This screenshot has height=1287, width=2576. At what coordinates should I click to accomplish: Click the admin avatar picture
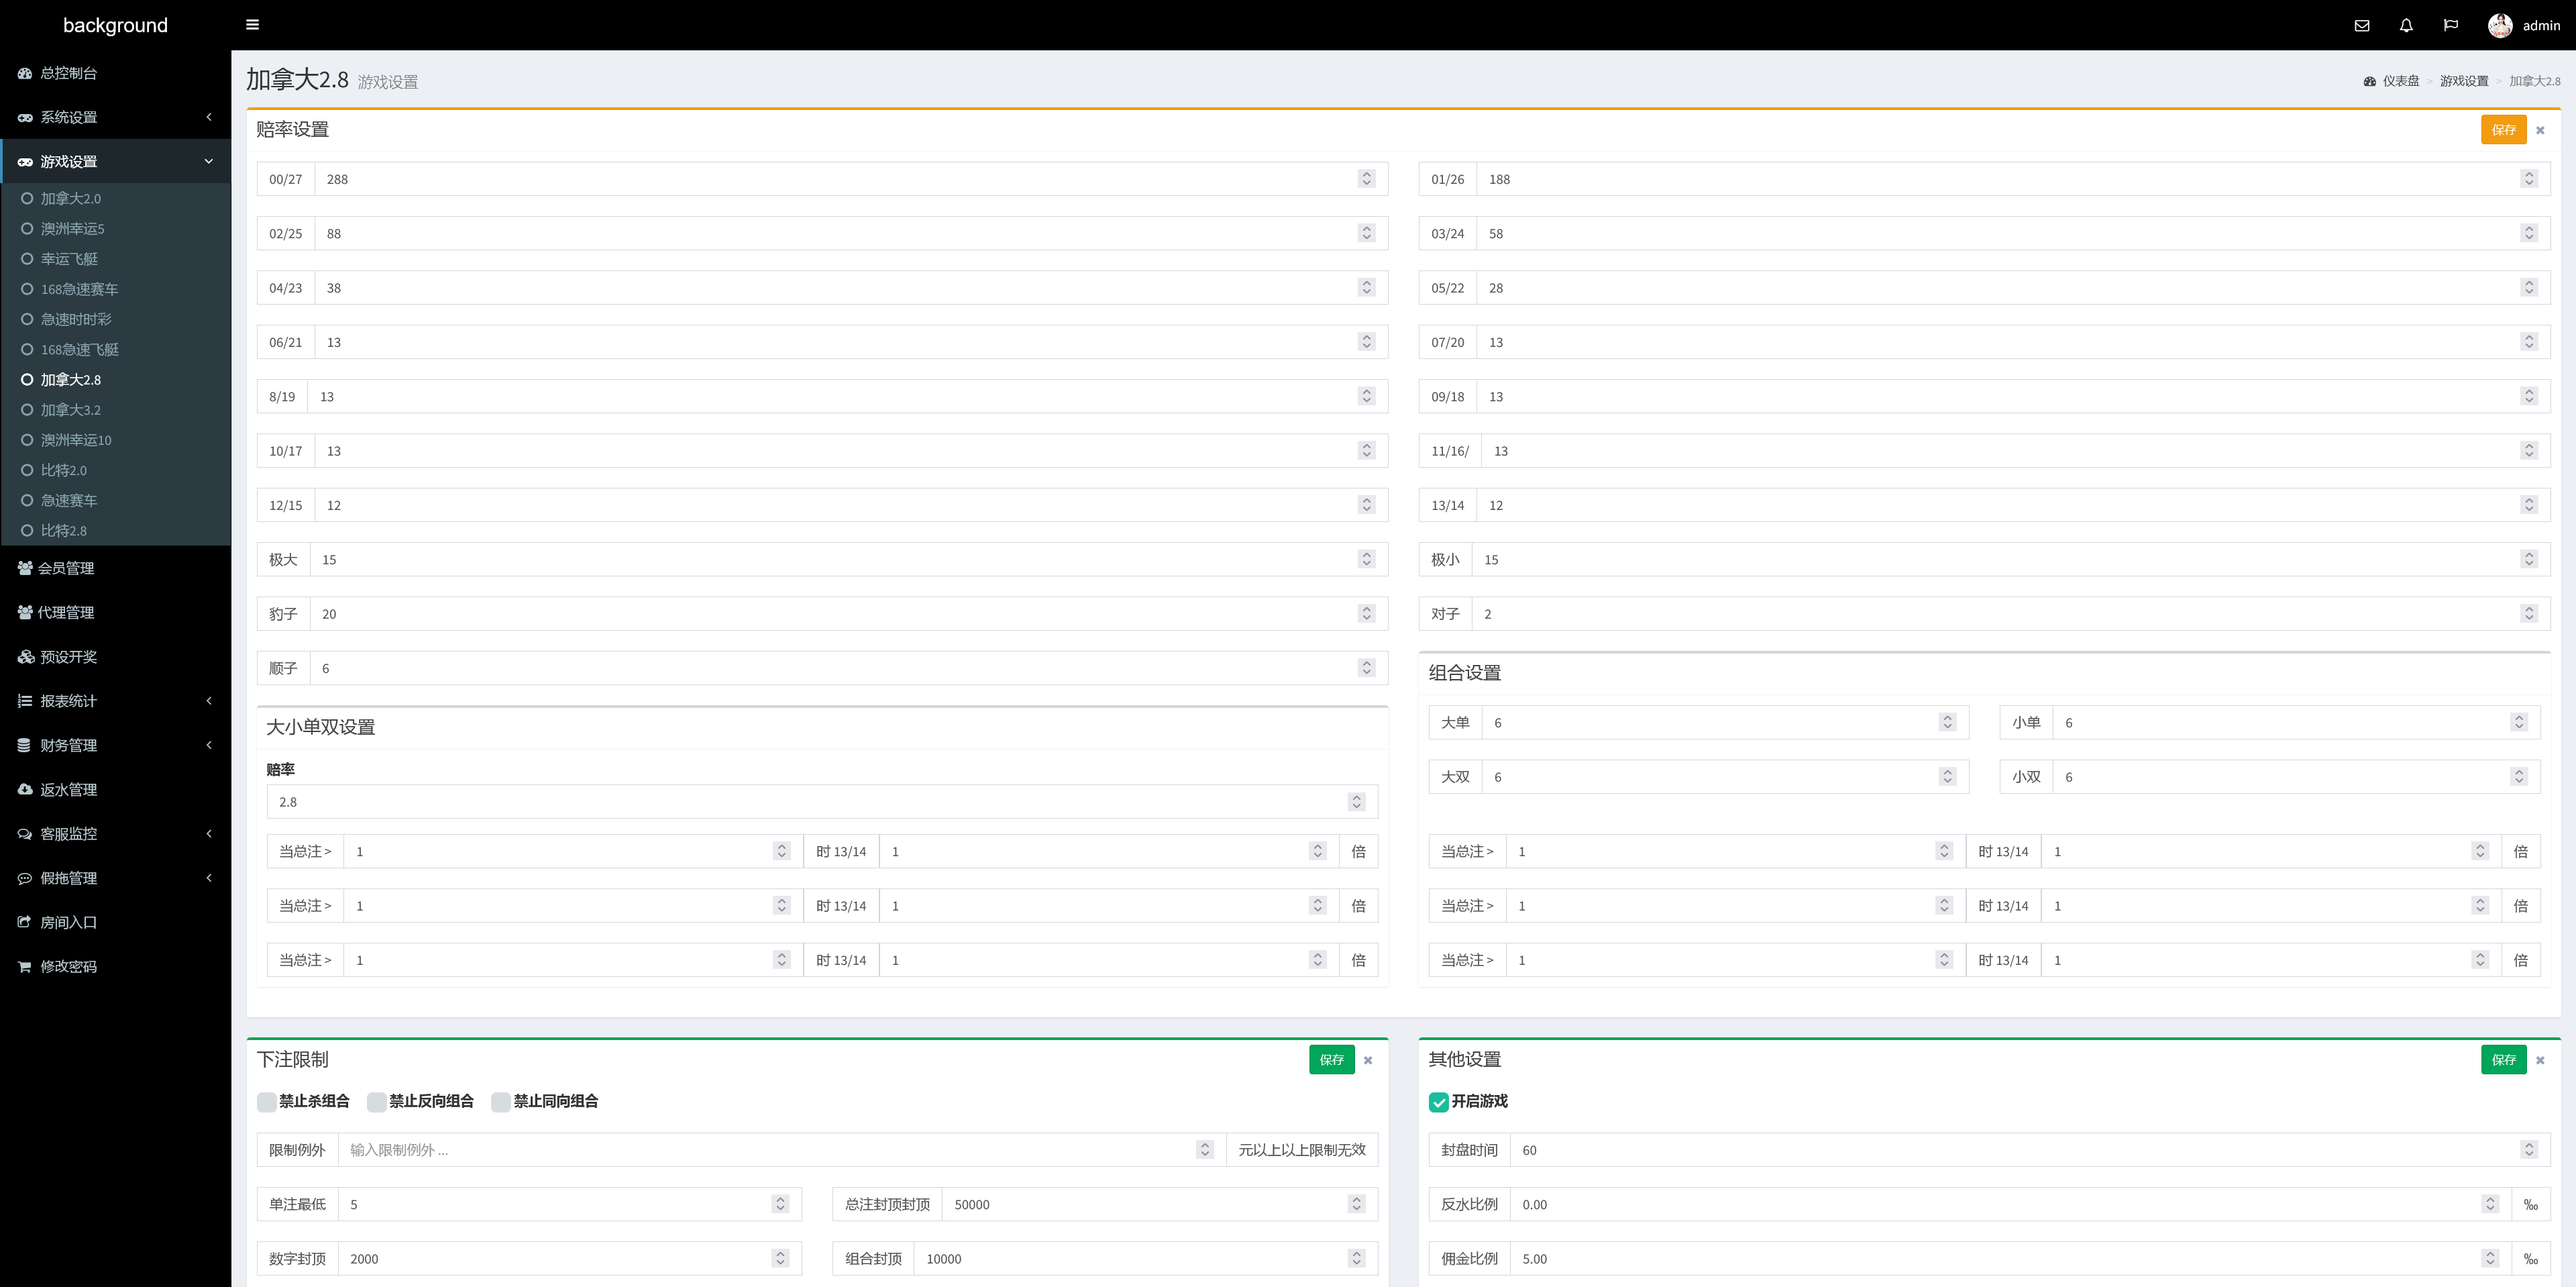pos(2499,26)
